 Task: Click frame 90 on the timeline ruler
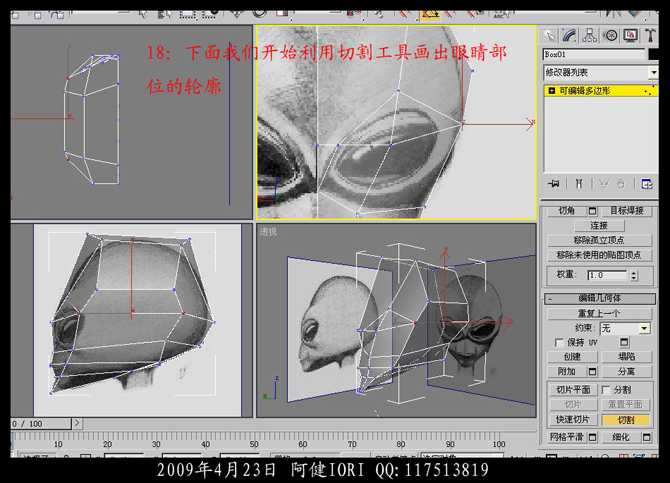[x=450, y=445]
